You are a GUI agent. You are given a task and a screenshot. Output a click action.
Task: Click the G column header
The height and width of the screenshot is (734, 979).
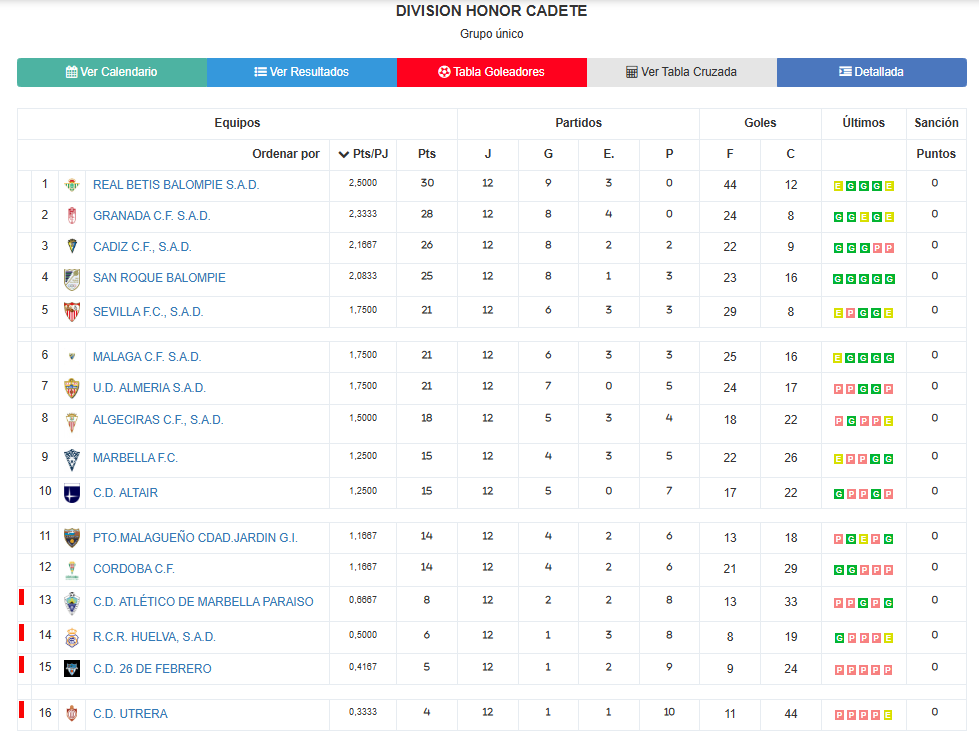(x=548, y=154)
